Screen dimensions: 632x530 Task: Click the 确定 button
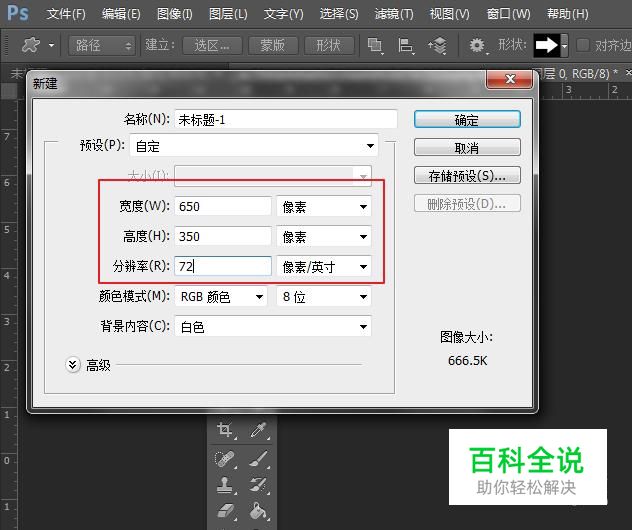tap(467, 119)
